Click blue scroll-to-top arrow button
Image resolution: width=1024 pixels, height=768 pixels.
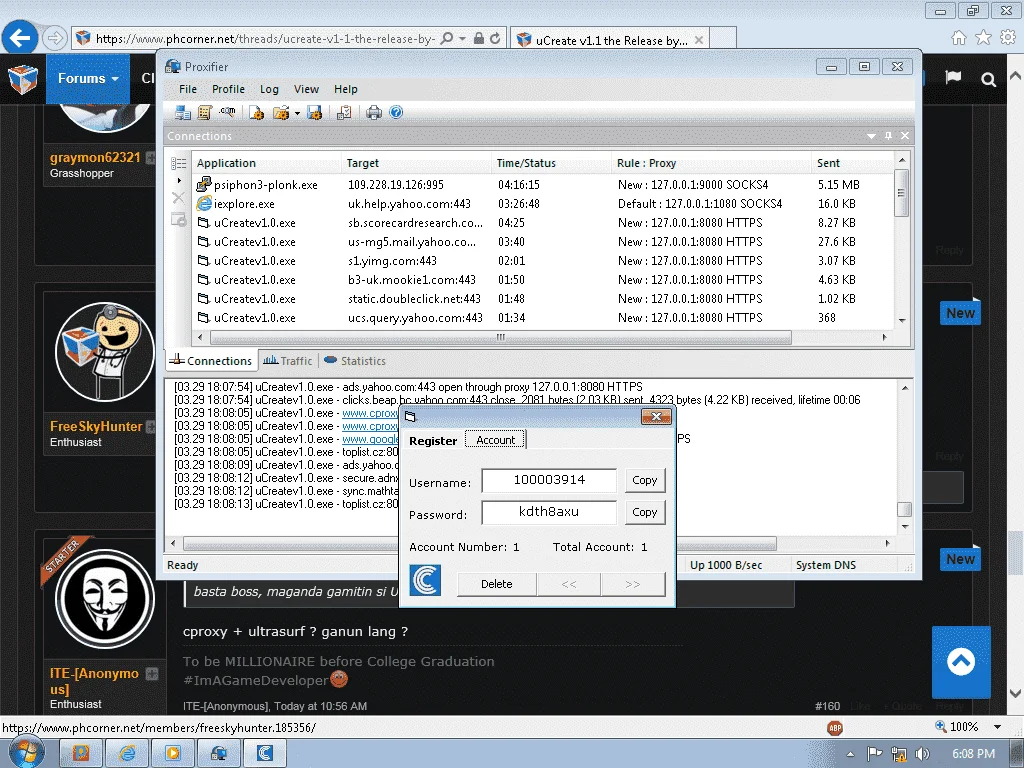[x=961, y=662]
